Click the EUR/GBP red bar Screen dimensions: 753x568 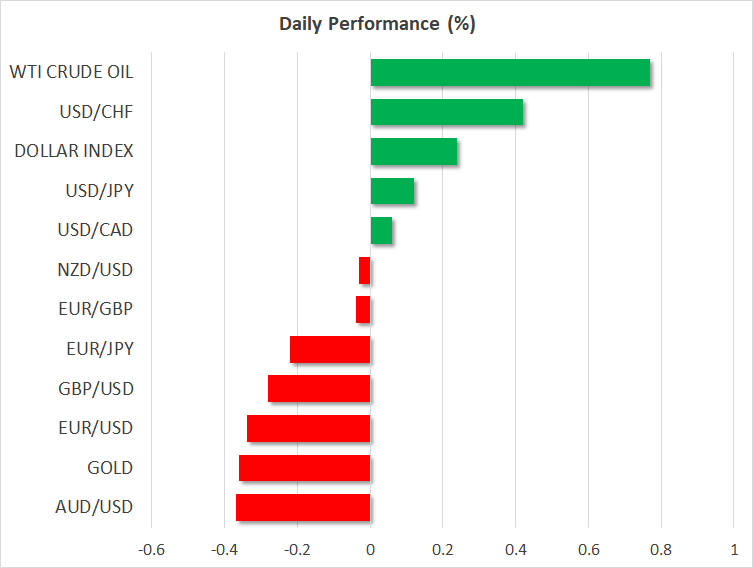(x=363, y=310)
